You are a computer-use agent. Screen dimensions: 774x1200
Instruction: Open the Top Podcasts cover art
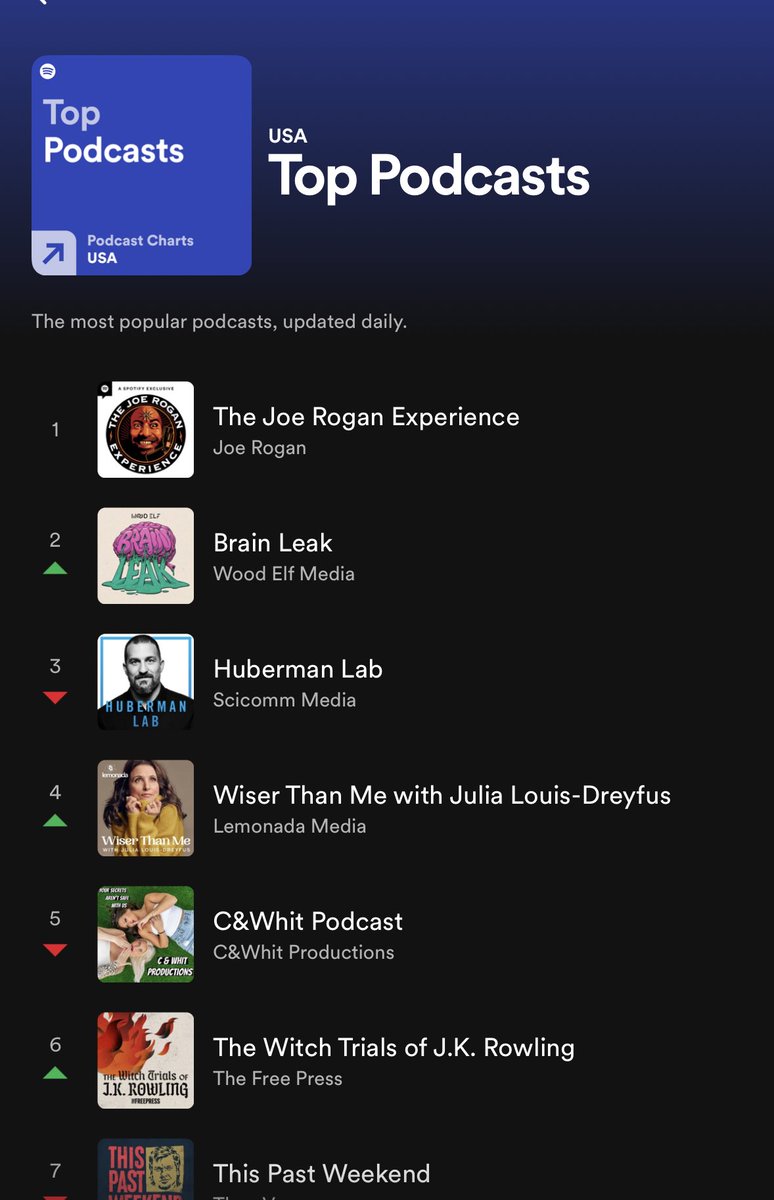pos(141,165)
